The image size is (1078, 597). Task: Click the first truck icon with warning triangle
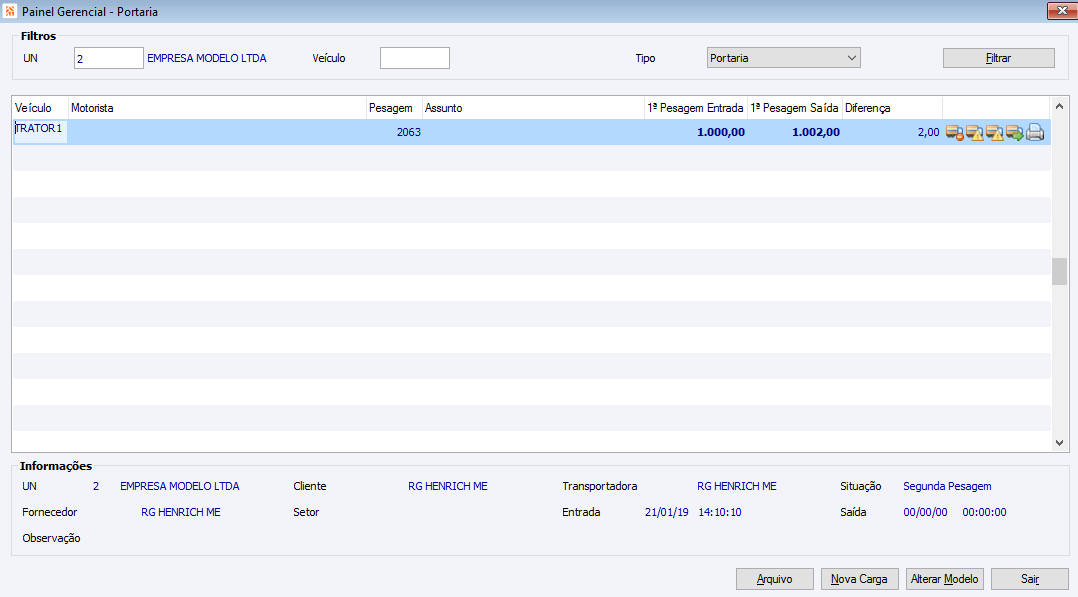(x=974, y=133)
